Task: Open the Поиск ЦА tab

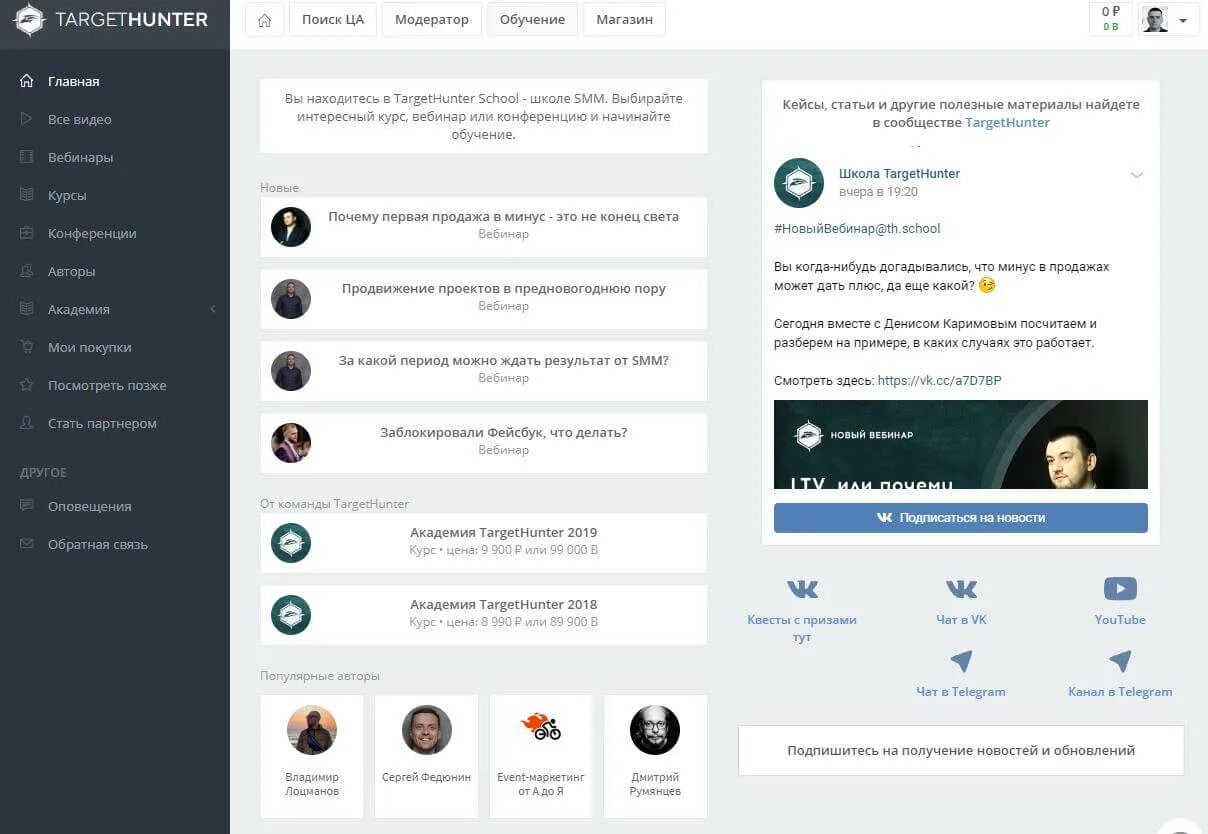Action: pyautogui.click(x=333, y=20)
